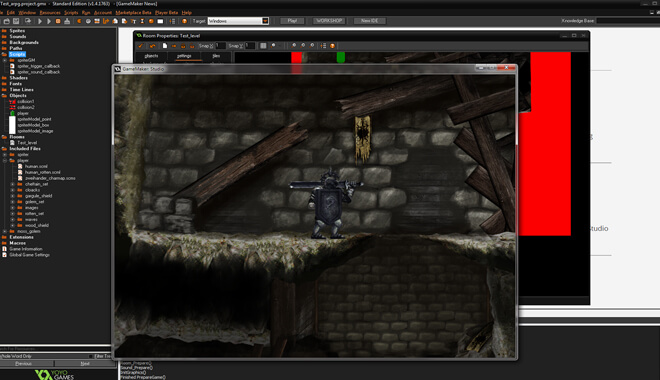Open Global Game Settings in resource tree
The image size is (660, 380).
pos(29,255)
